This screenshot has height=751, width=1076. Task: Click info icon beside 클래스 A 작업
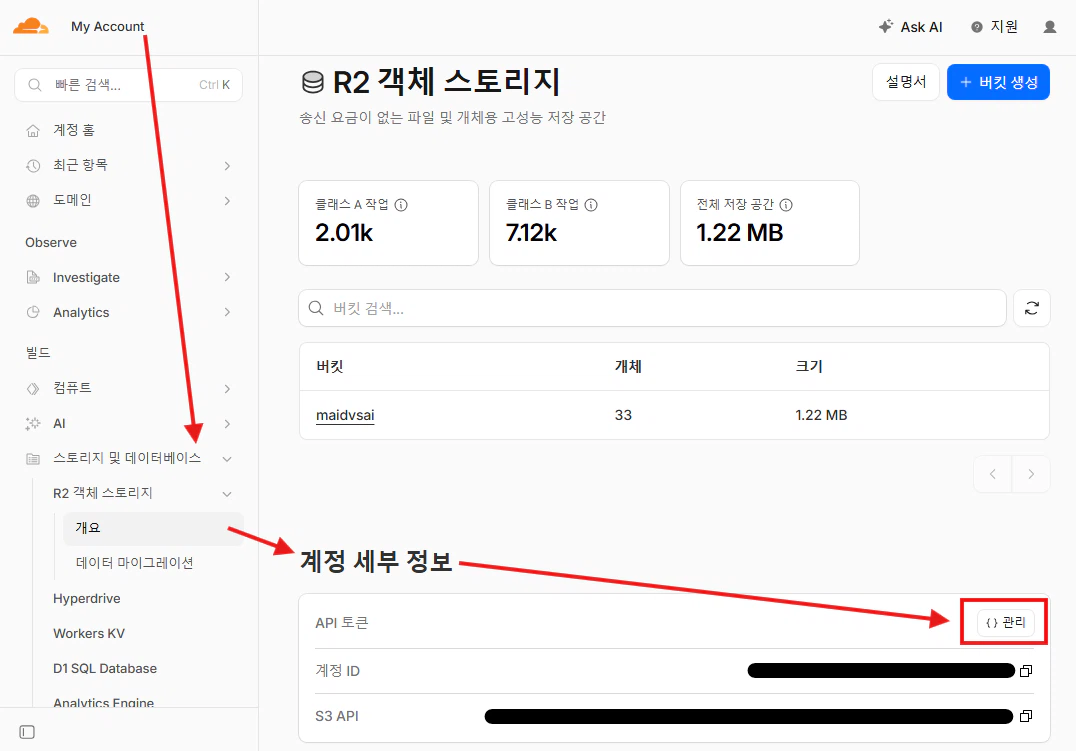(401, 205)
